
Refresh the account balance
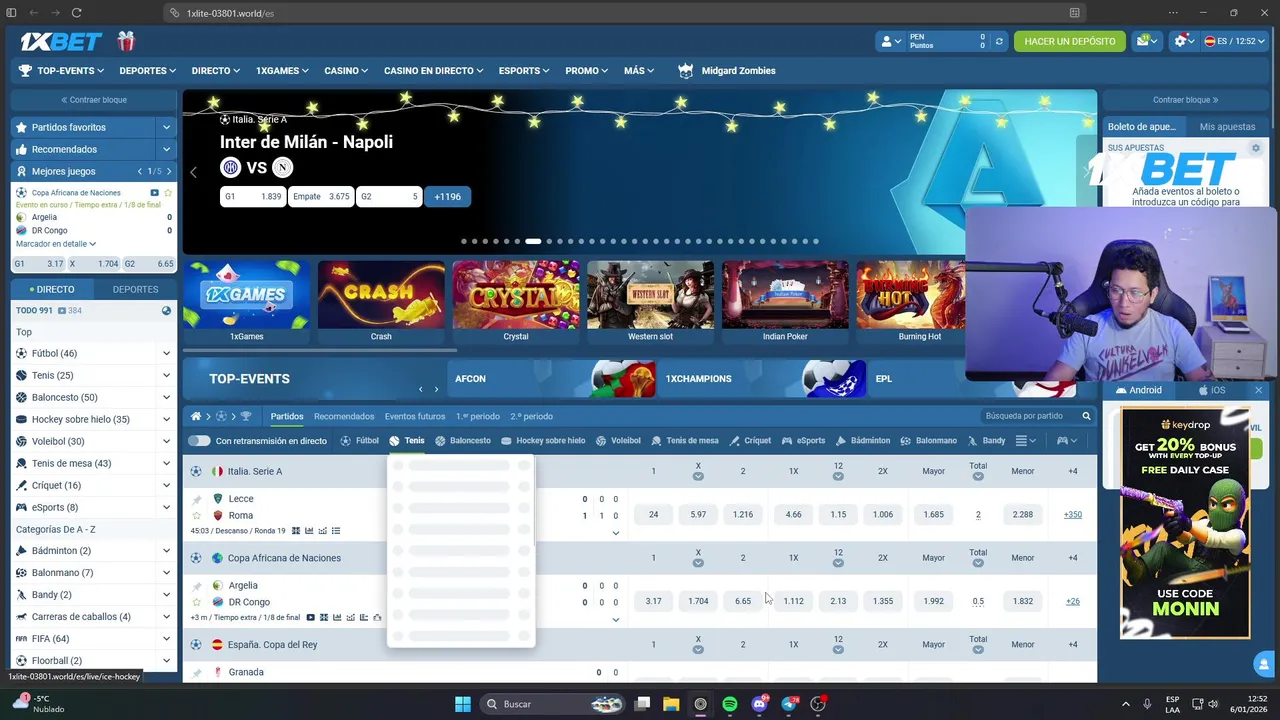(x=998, y=41)
